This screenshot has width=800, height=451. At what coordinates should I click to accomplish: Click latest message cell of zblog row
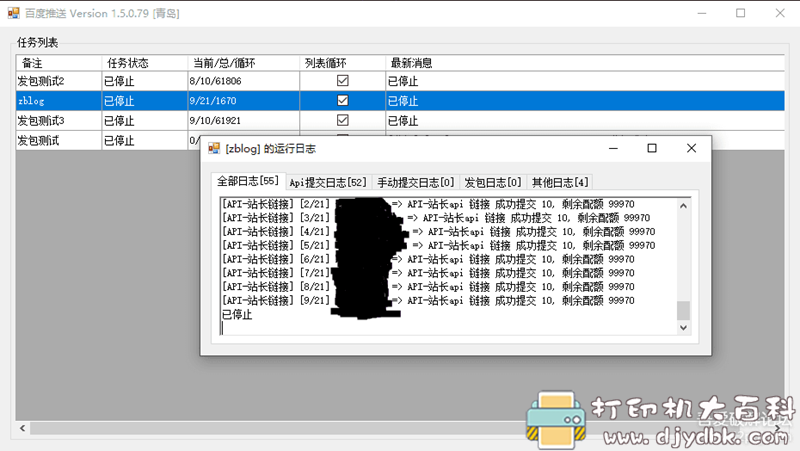tap(585, 101)
